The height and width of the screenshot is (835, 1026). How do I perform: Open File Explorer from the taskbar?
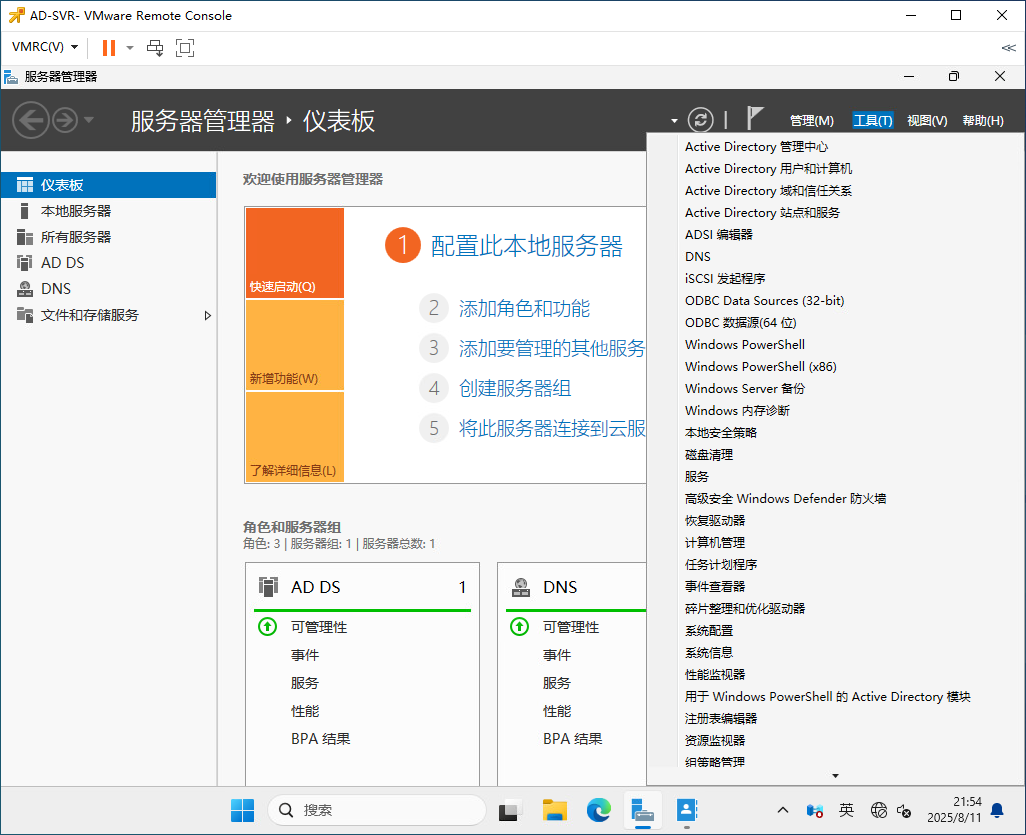click(x=555, y=810)
